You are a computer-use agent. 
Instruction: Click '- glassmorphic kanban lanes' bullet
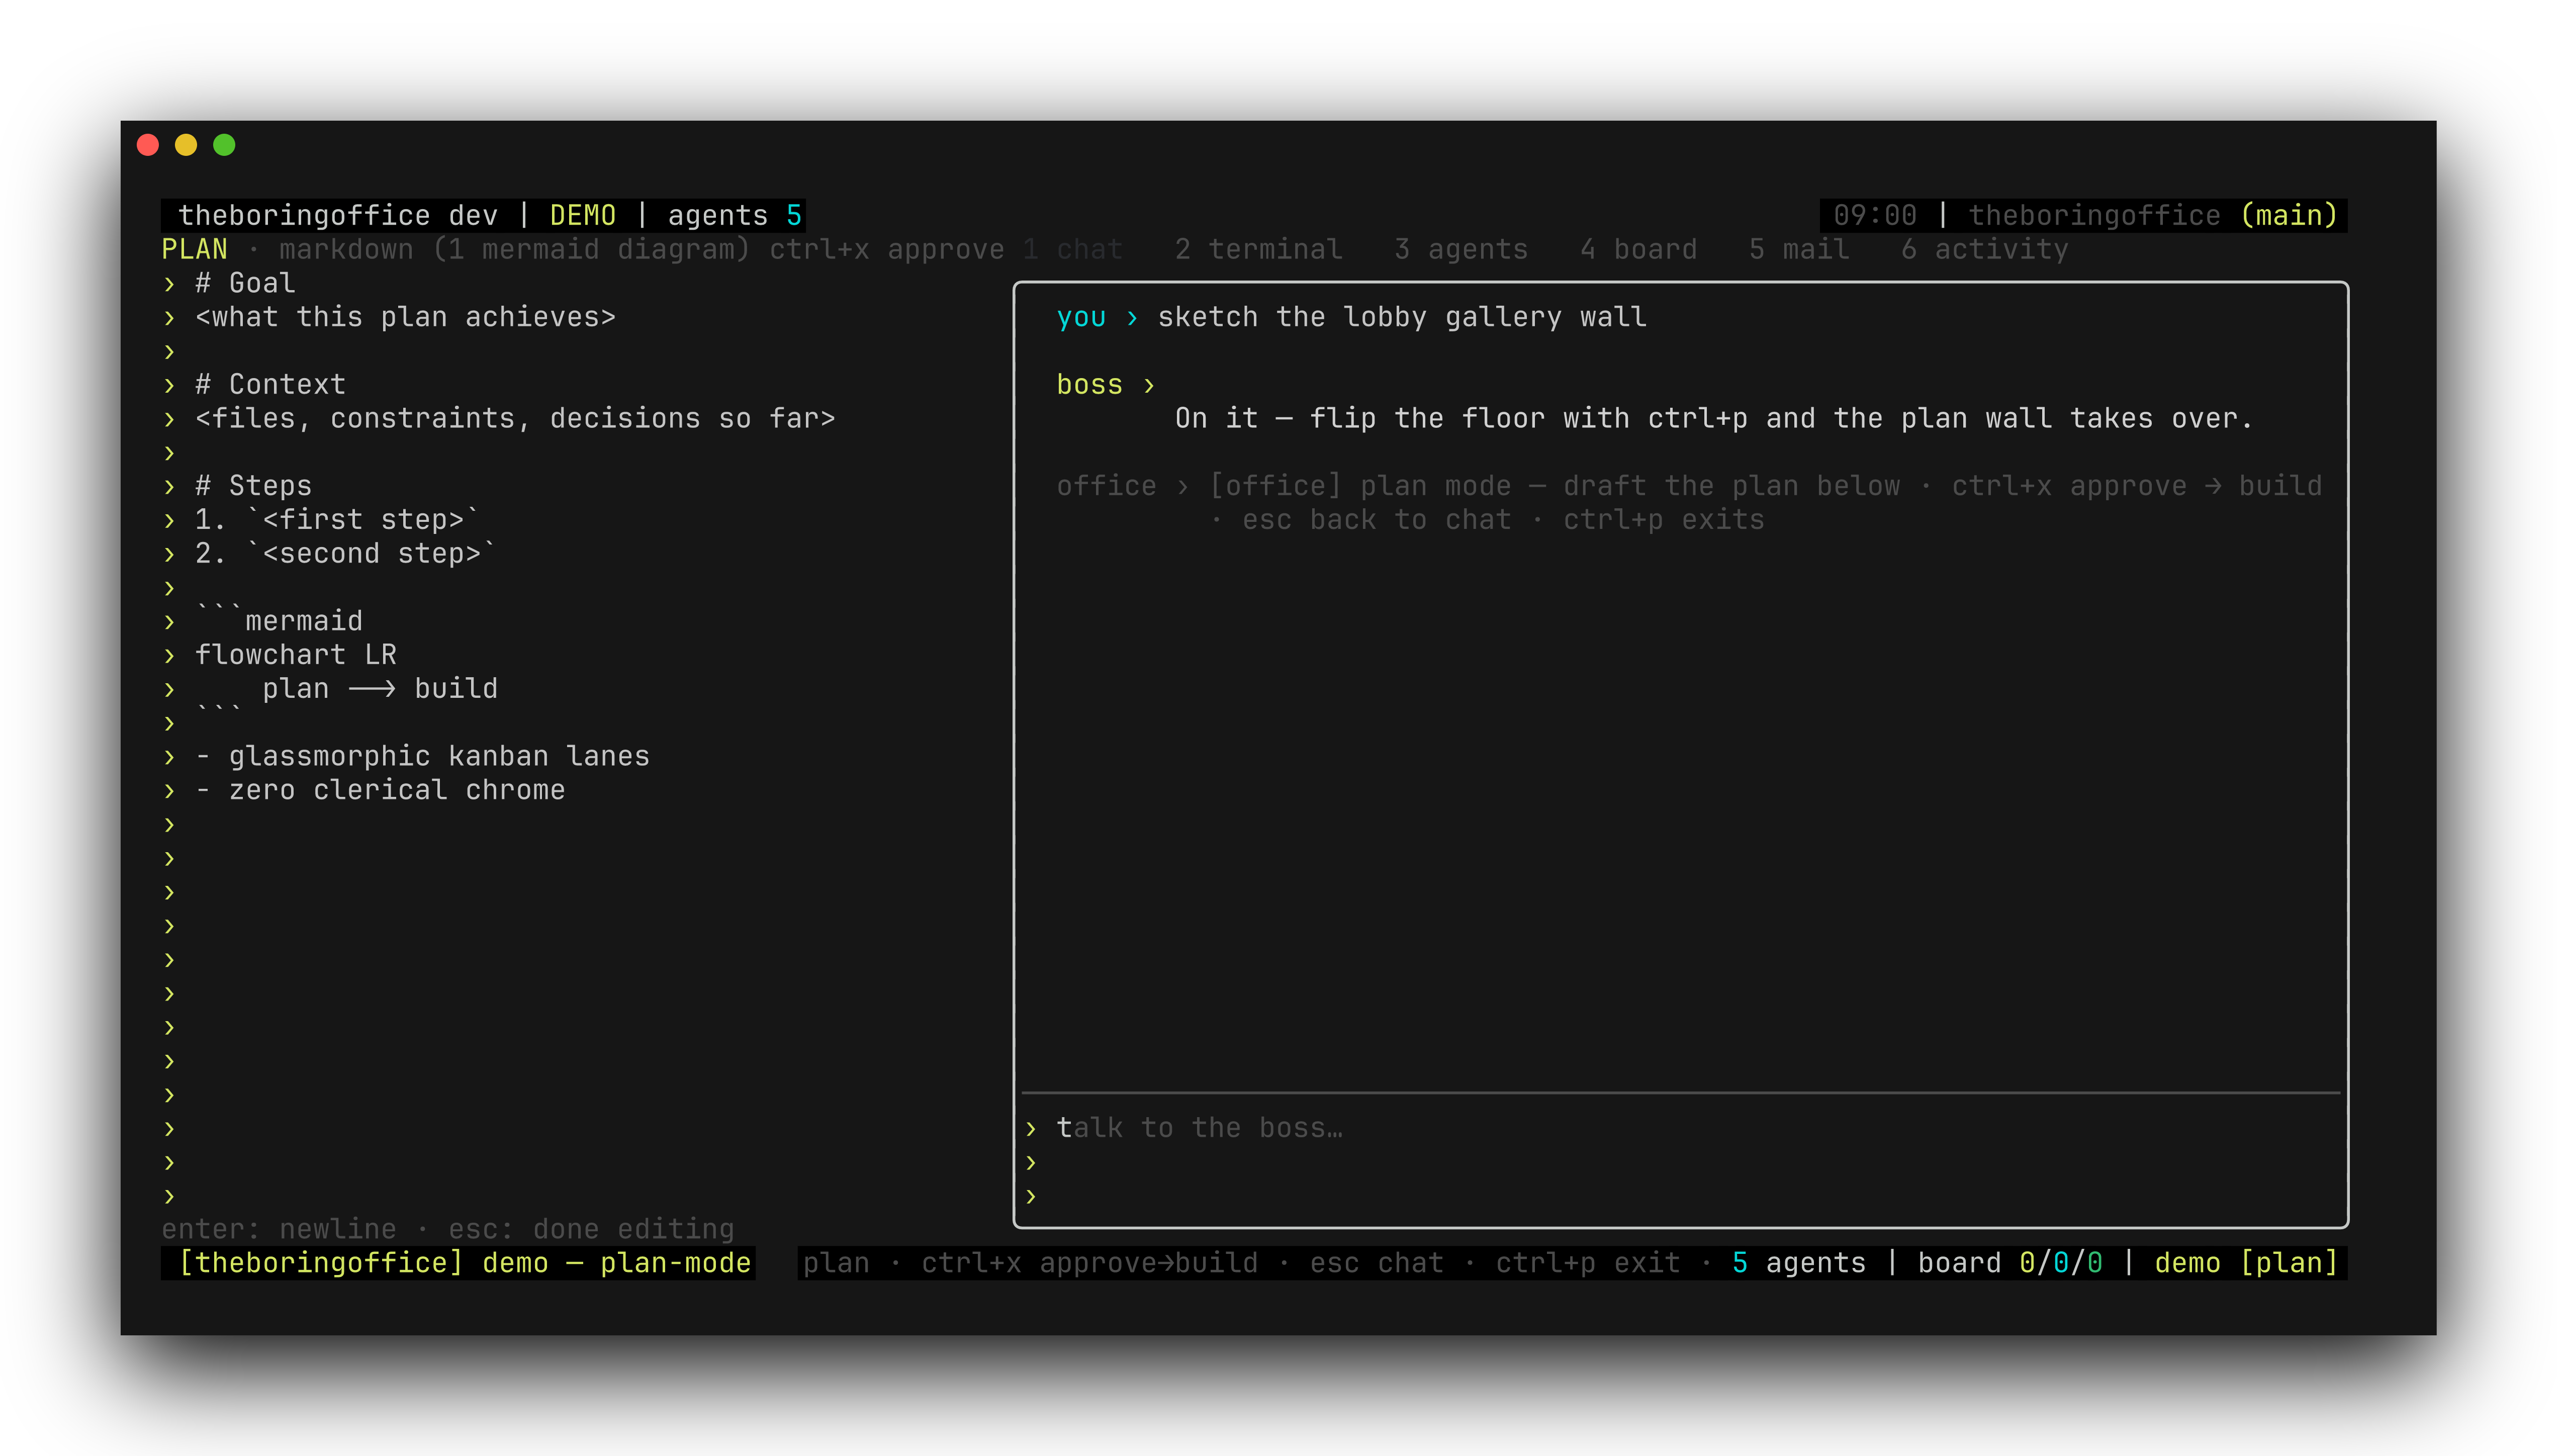[422, 756]
